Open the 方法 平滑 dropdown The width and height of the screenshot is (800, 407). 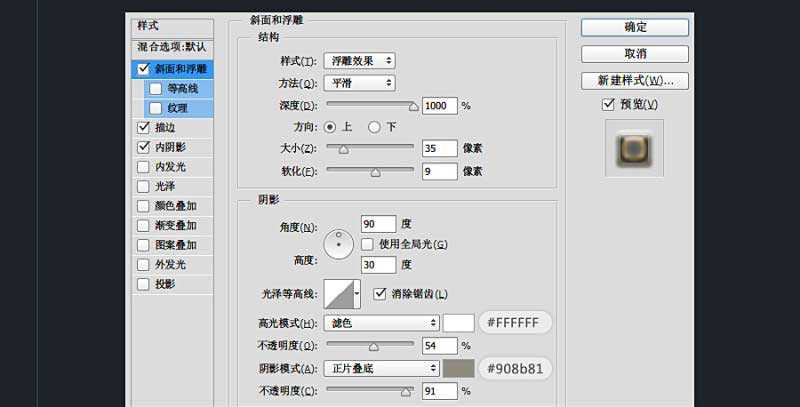pos(358,83)
